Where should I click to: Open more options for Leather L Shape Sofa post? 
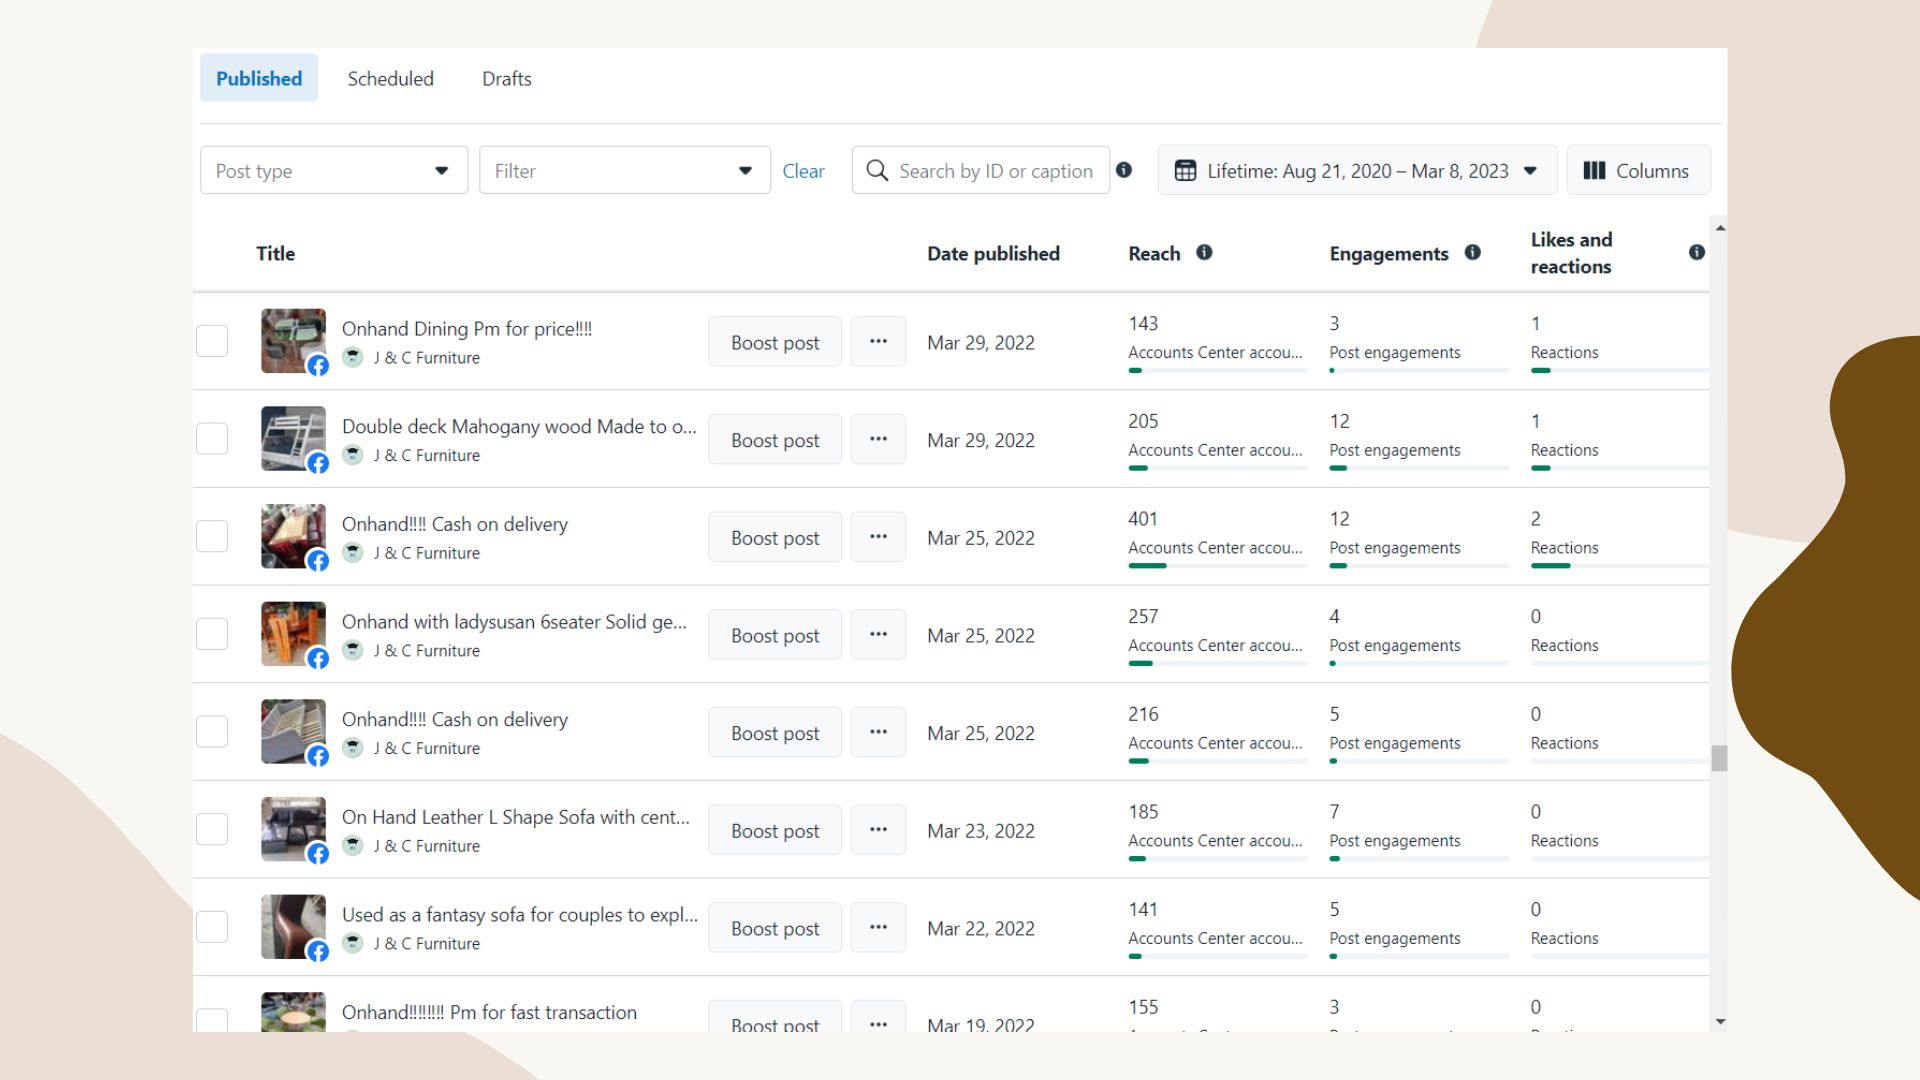click(x=878, y=830)
